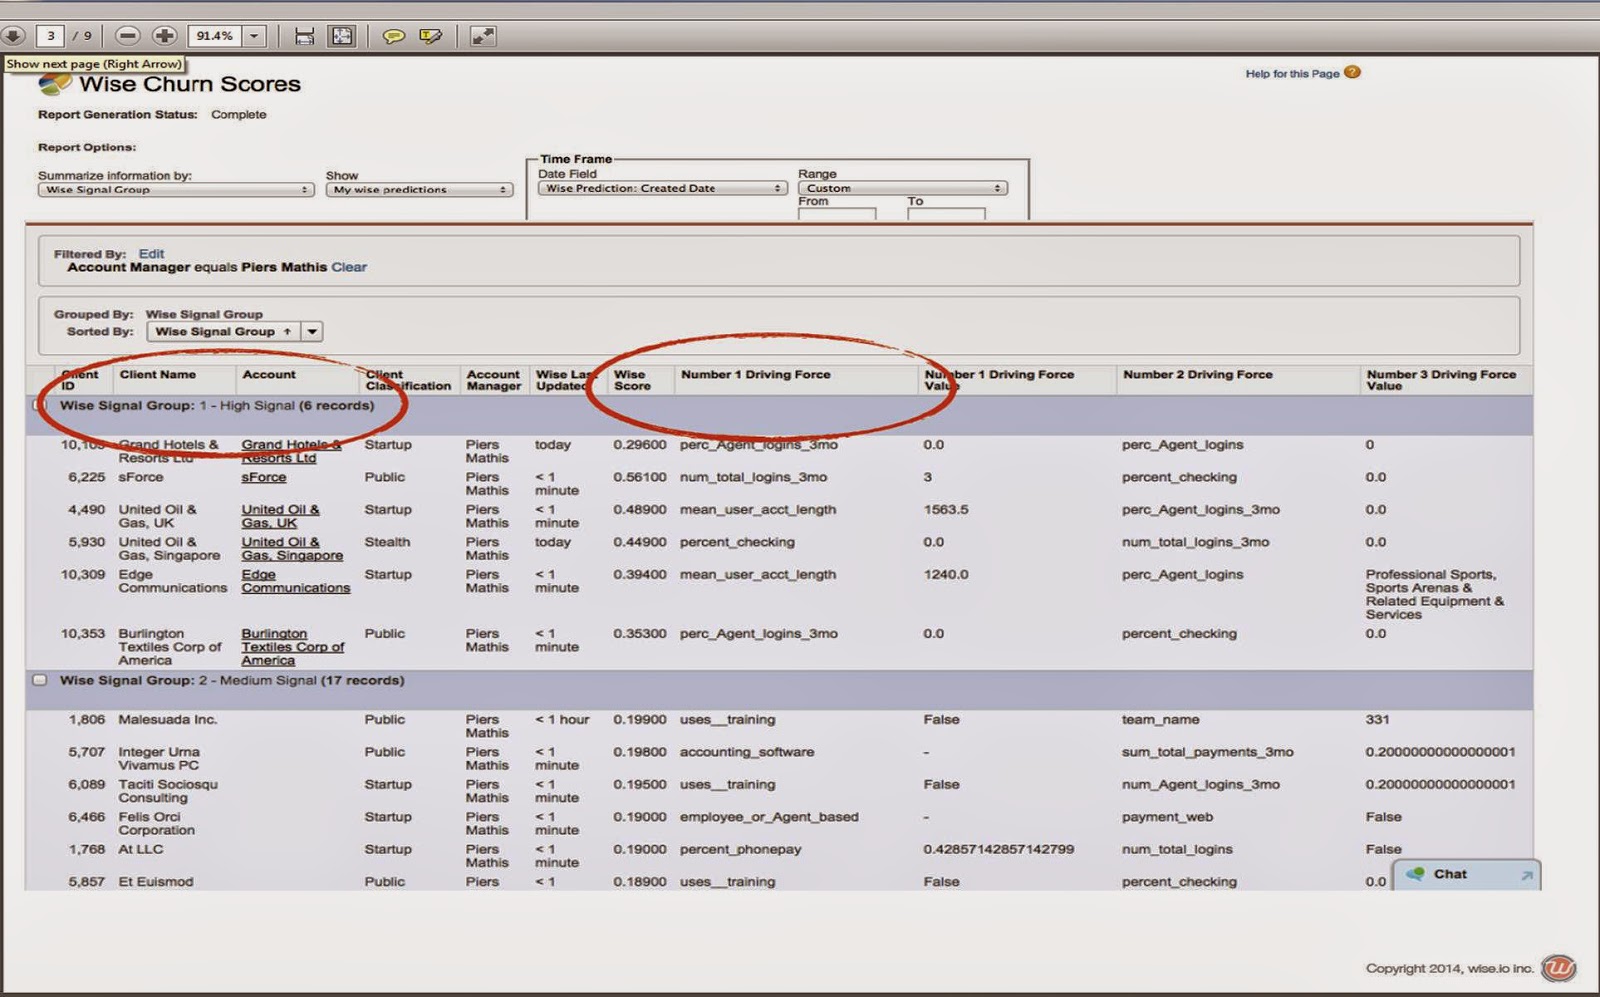Toggle the Medium Signal group checkbox
The height and width of the screenshot is (997, 1600).
pos(40,680)
